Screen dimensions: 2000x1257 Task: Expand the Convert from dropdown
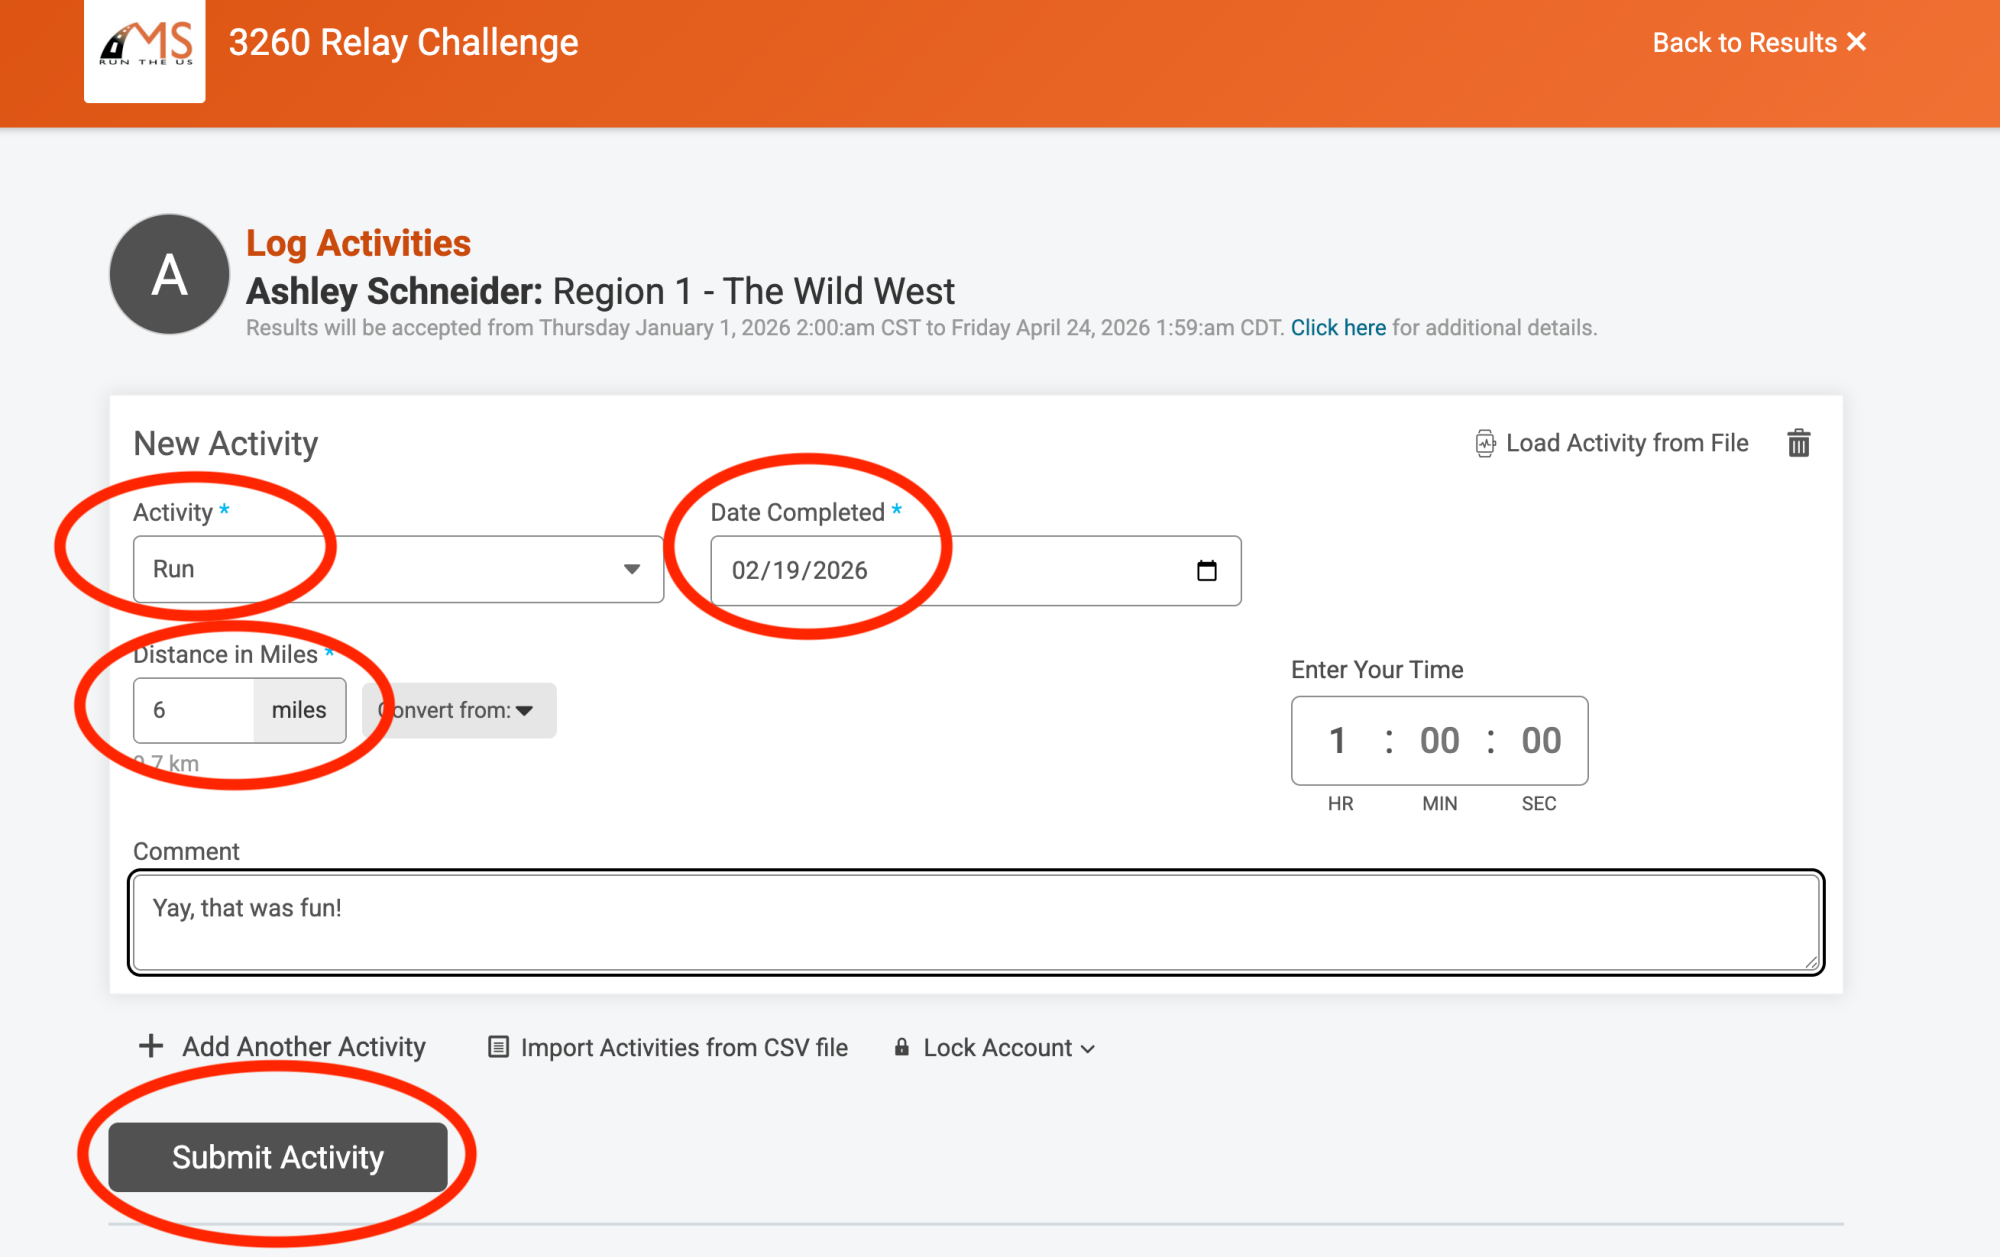point(459,710)
